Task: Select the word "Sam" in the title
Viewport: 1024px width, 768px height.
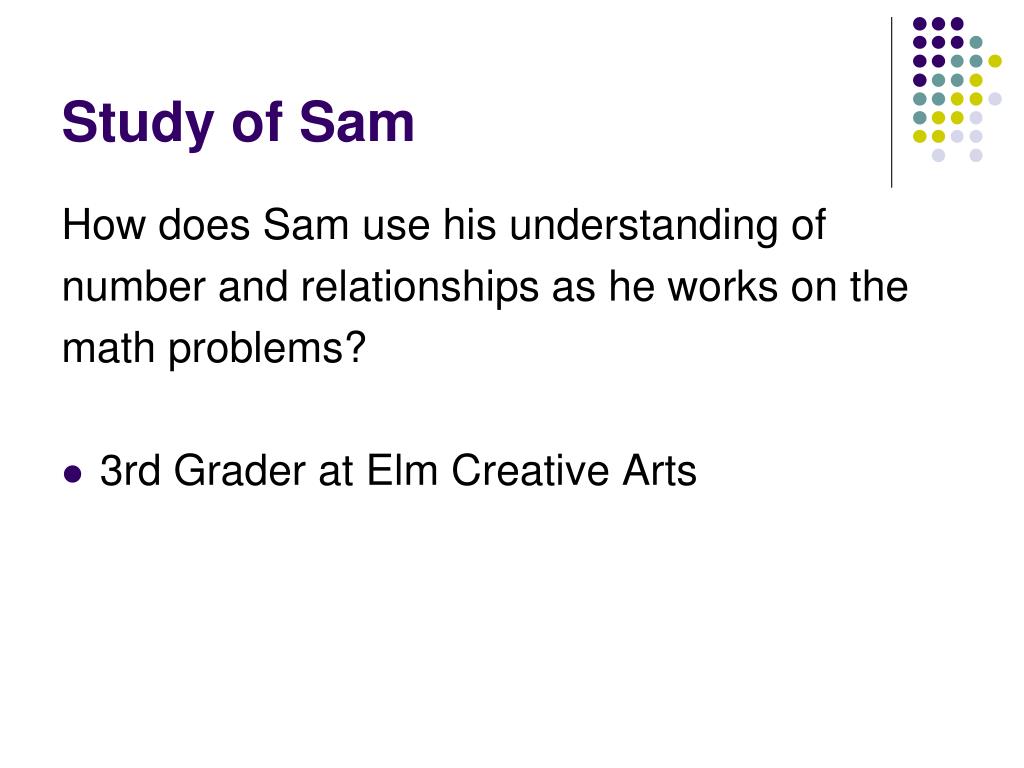Action: point(357,122)
